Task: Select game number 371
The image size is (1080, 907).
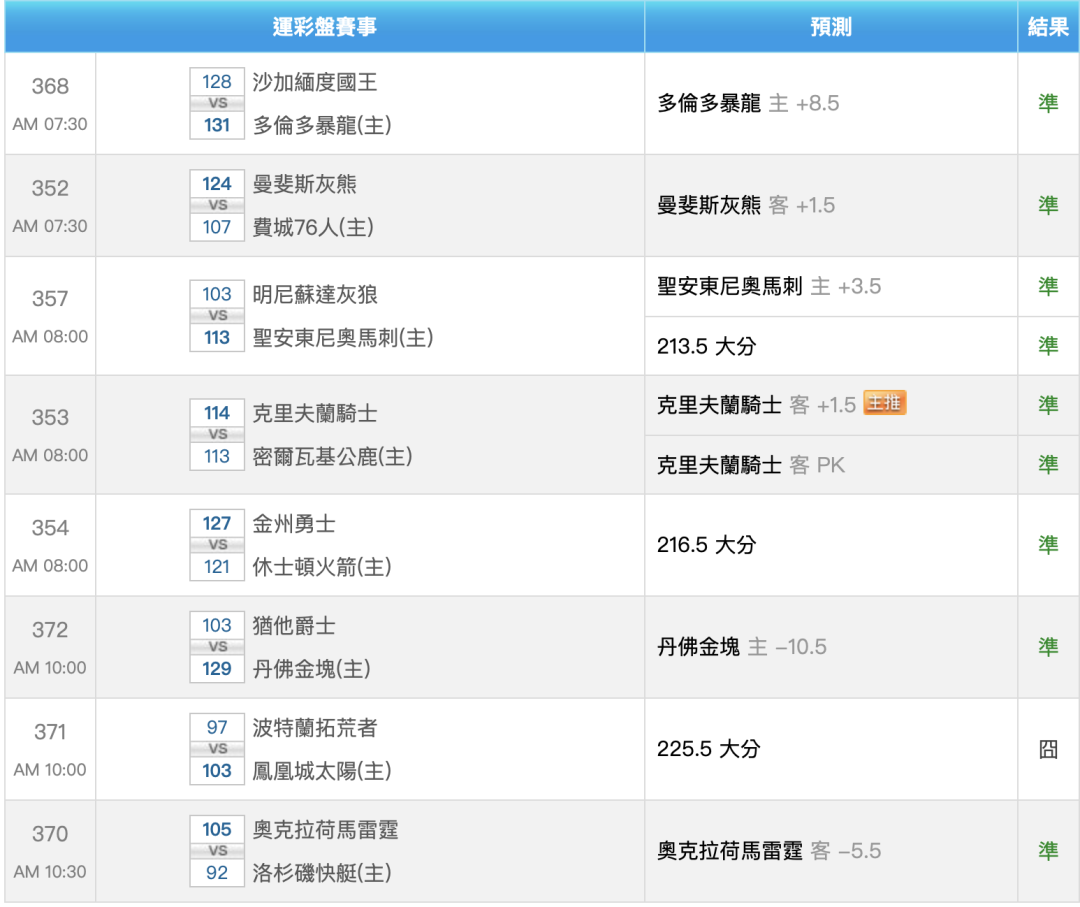Action: pyautogui.click(x=50, y=731)
